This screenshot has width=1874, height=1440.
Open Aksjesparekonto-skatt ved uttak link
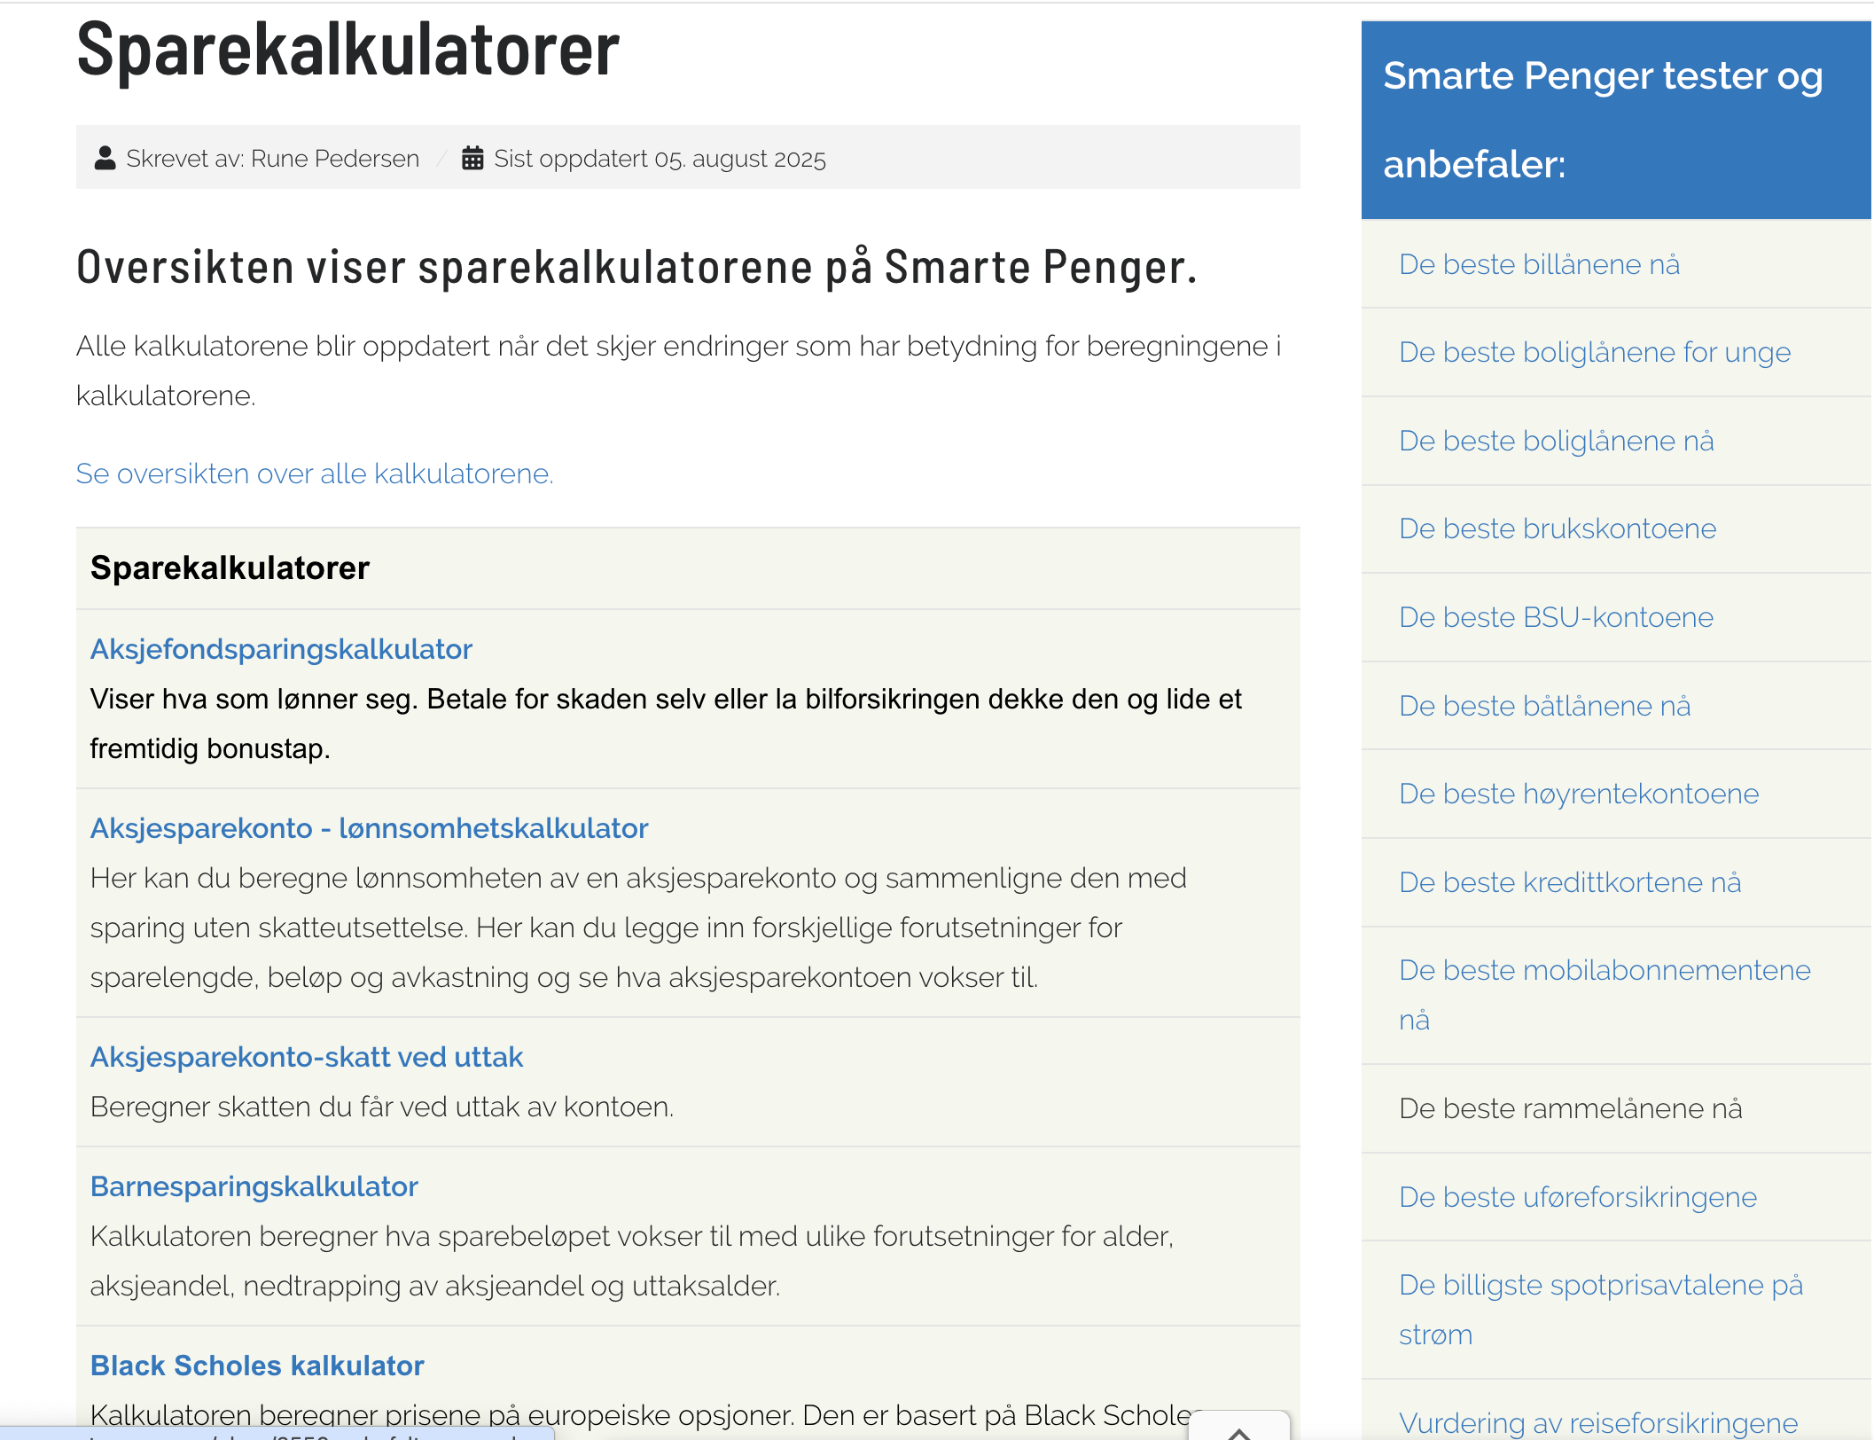pyautogui.click(x=306, y=1057)
